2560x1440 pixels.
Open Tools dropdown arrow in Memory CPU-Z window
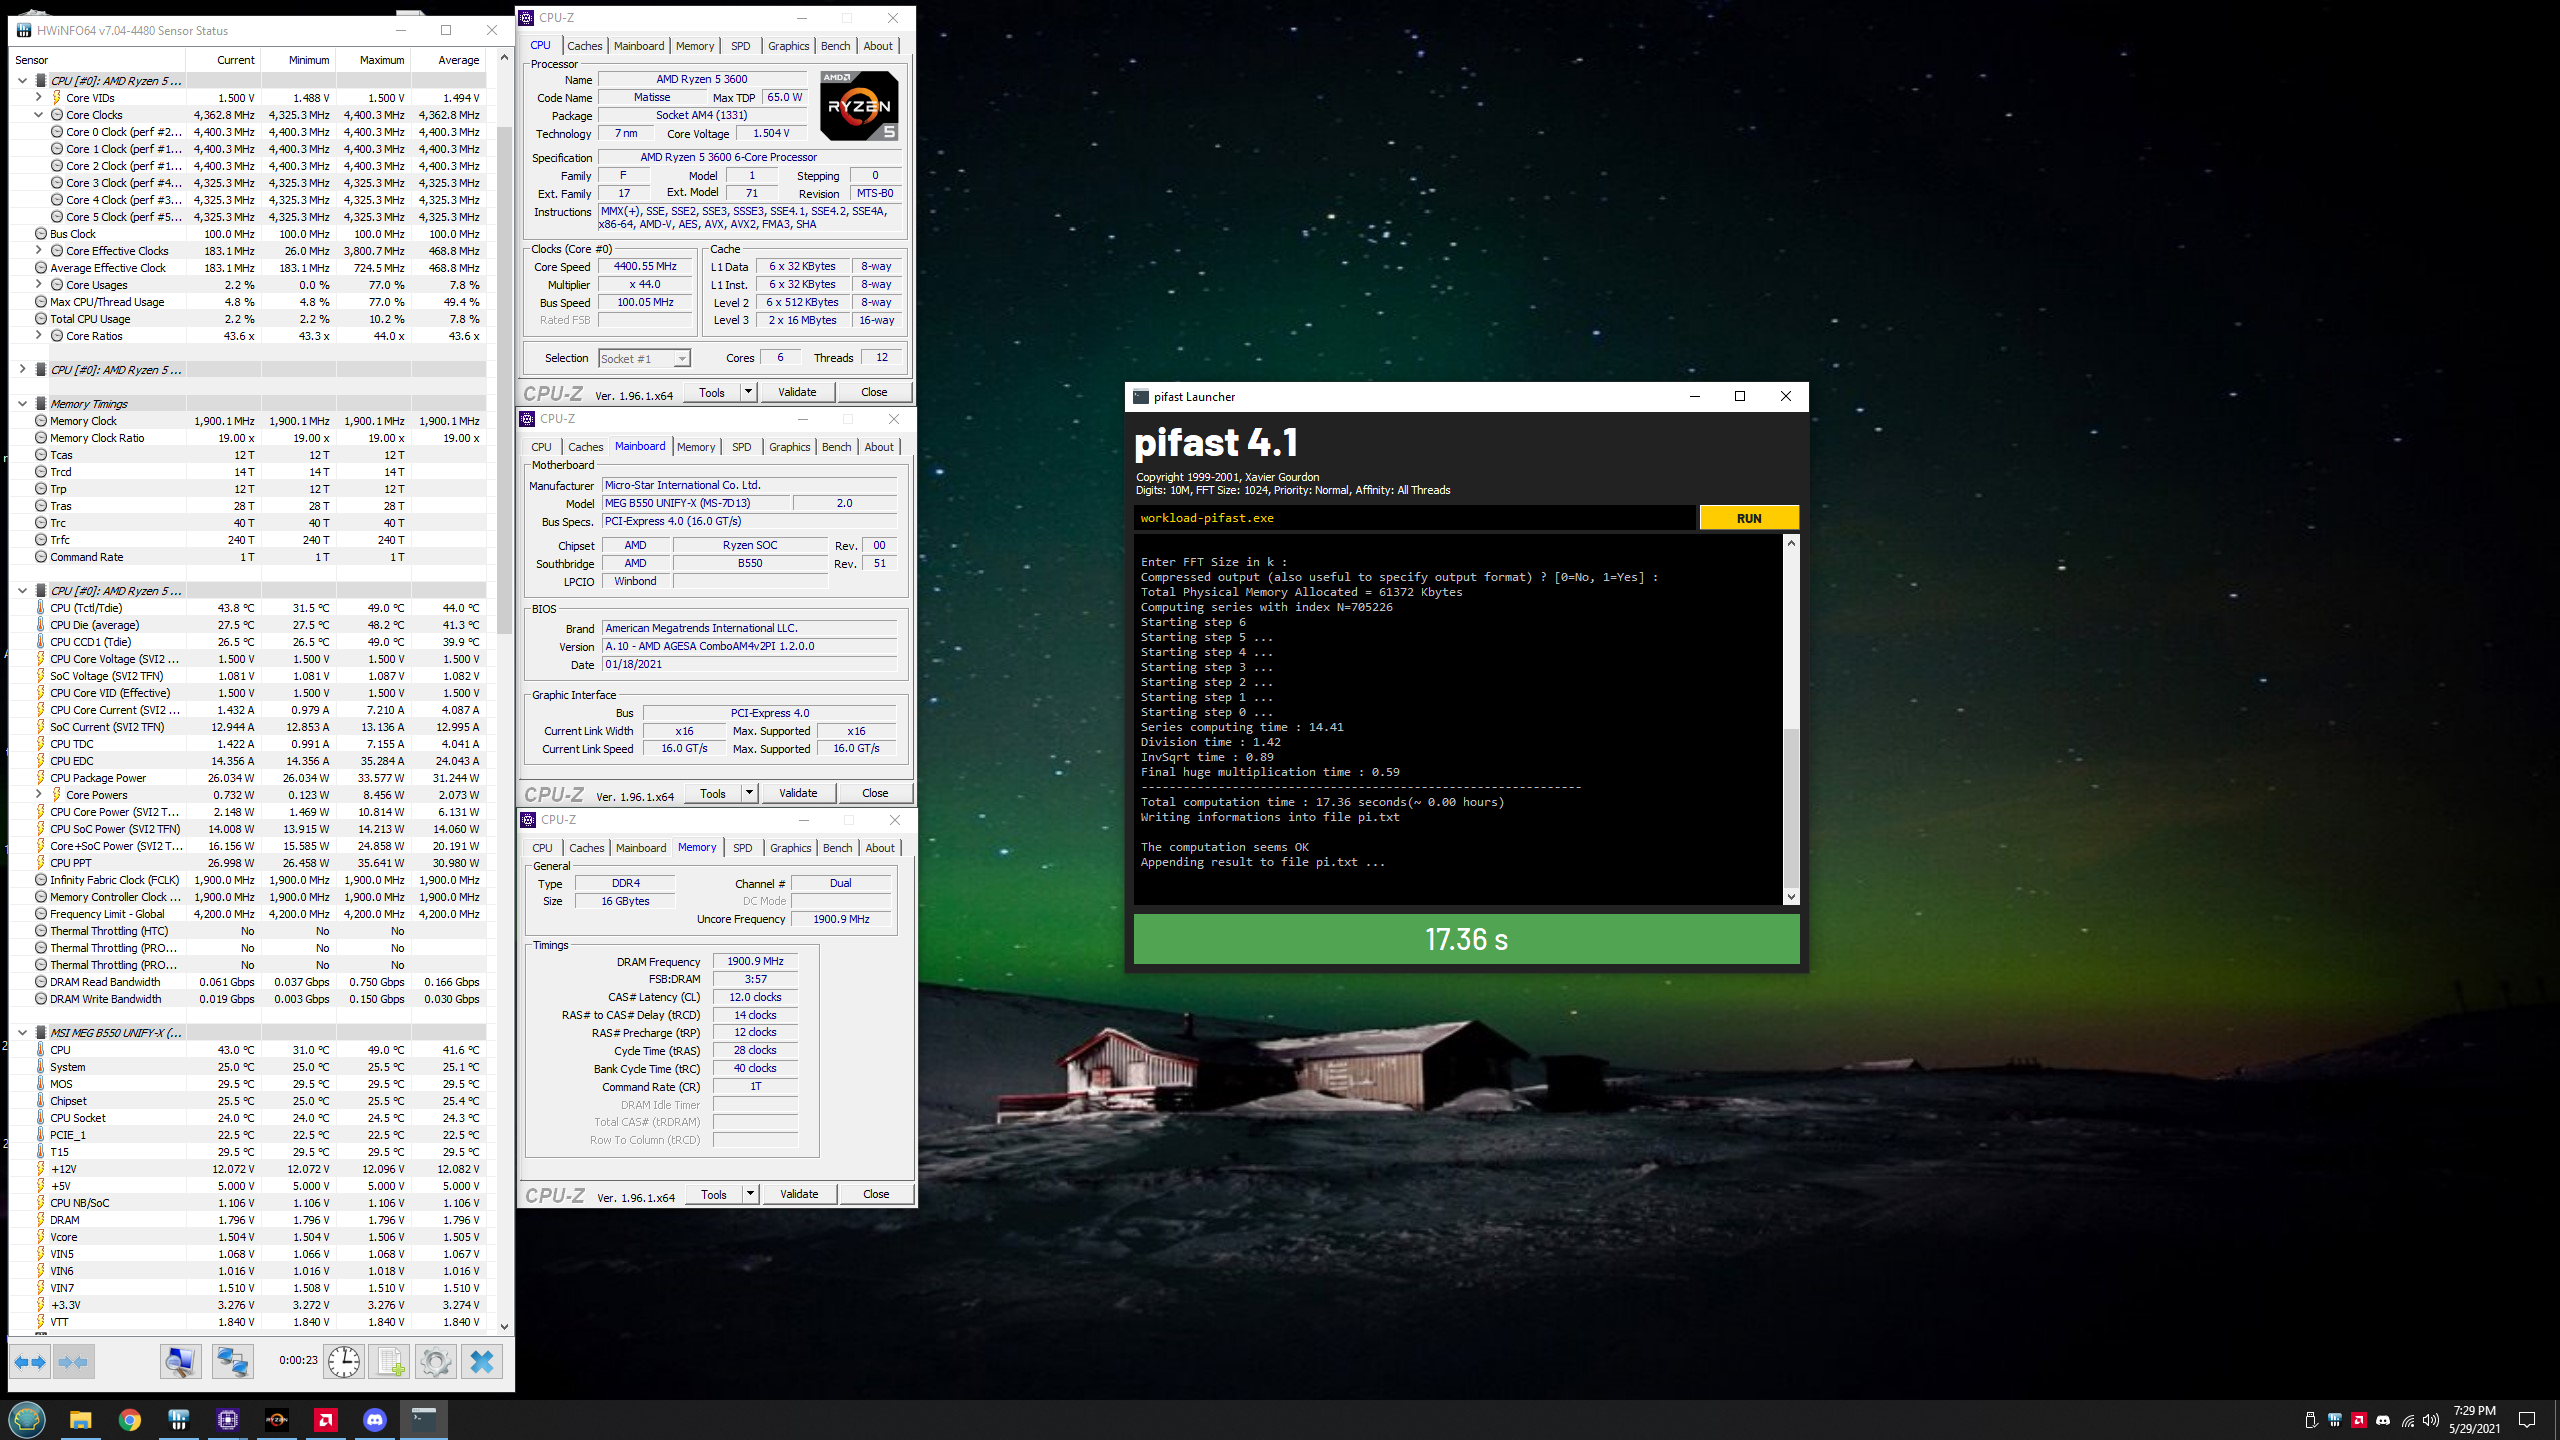click(750, 1194)
